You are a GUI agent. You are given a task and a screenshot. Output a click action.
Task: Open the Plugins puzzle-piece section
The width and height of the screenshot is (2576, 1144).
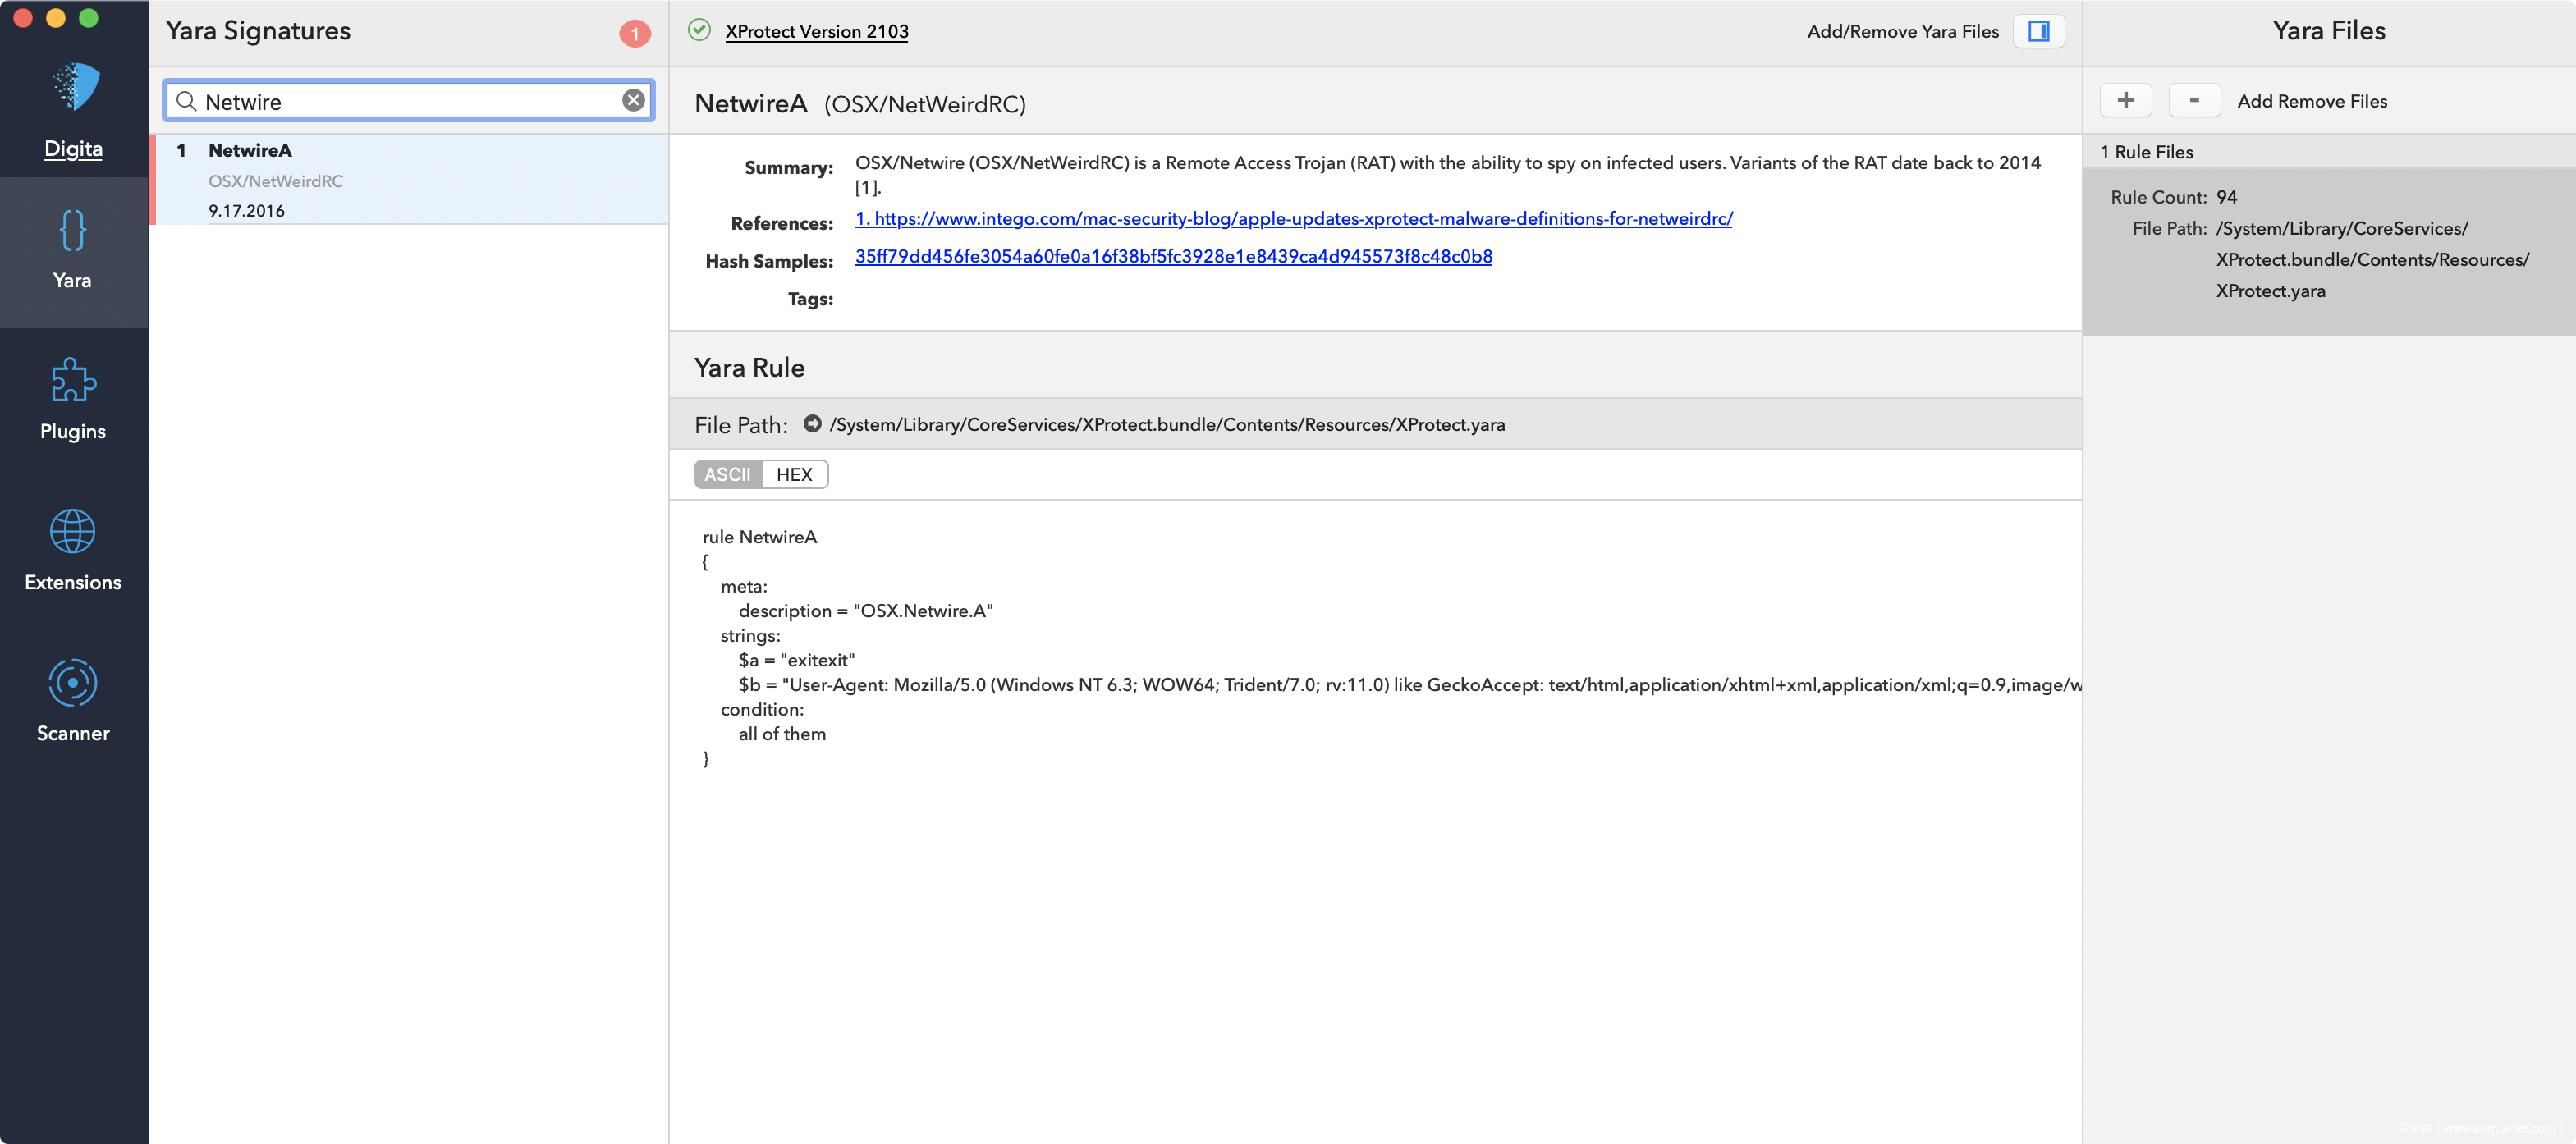point(73,400)
